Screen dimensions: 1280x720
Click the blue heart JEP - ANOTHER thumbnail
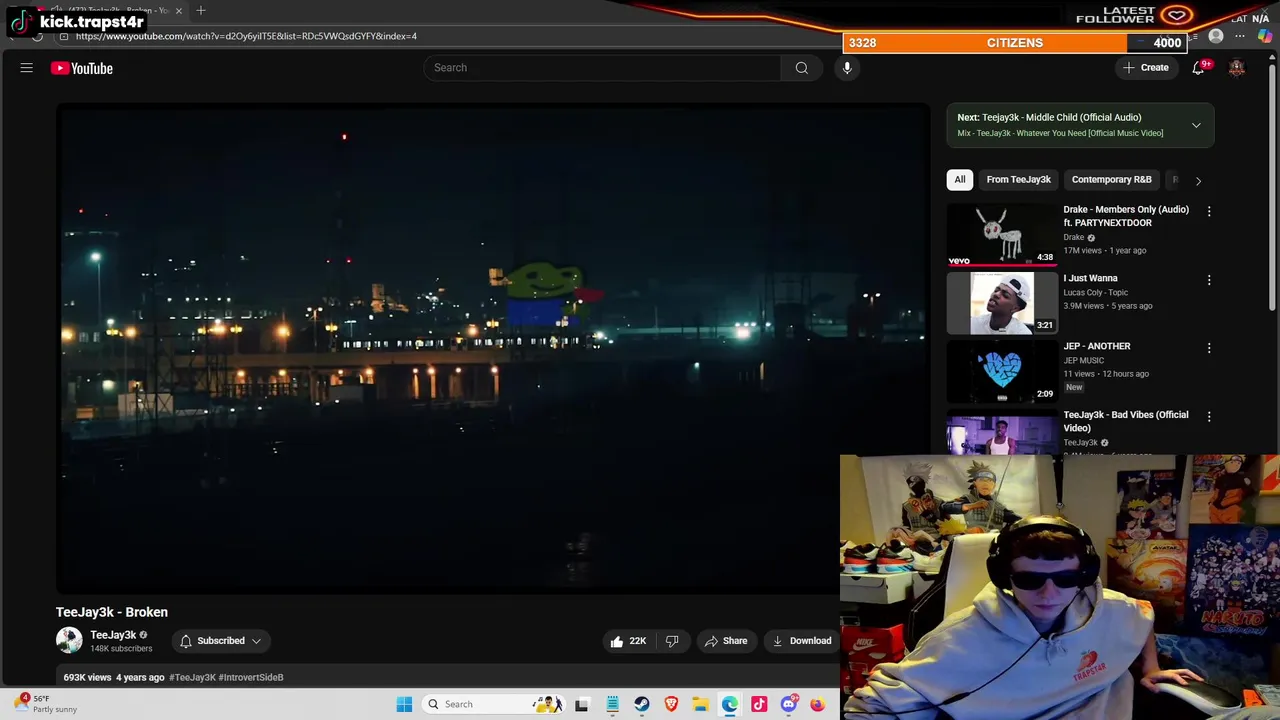coord(1001,371)
